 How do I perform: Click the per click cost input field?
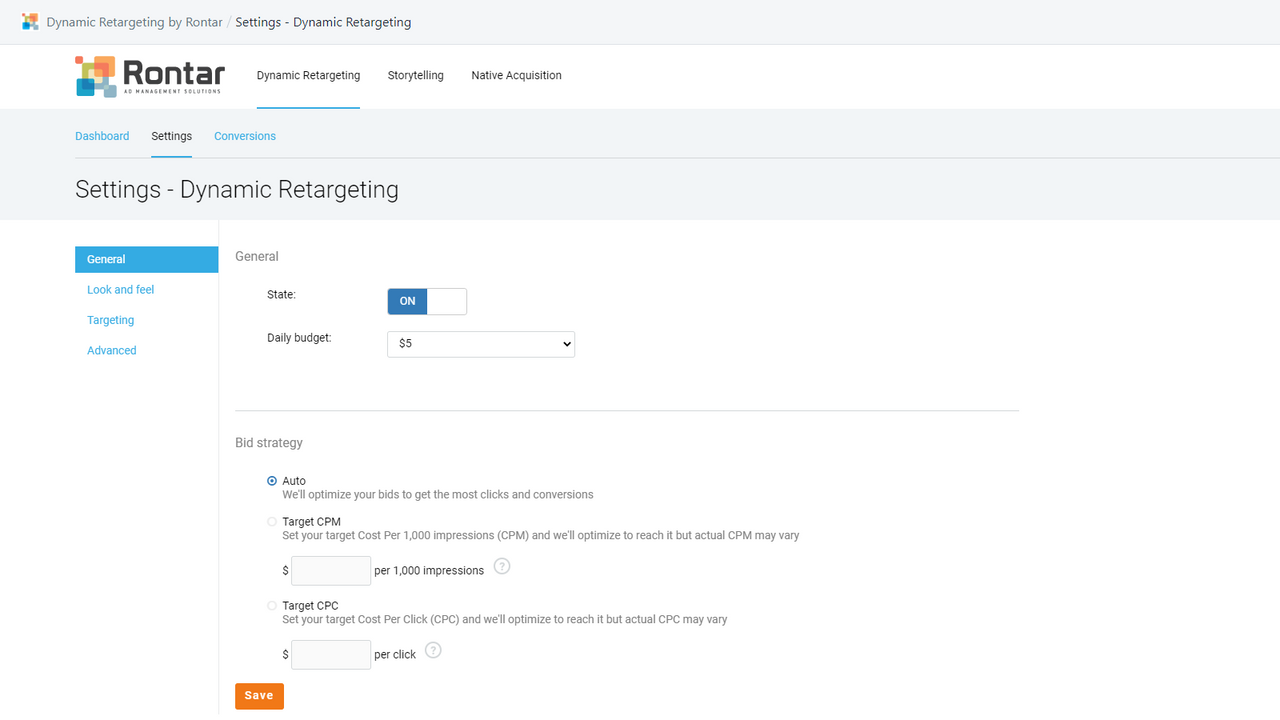pos(330,654)
